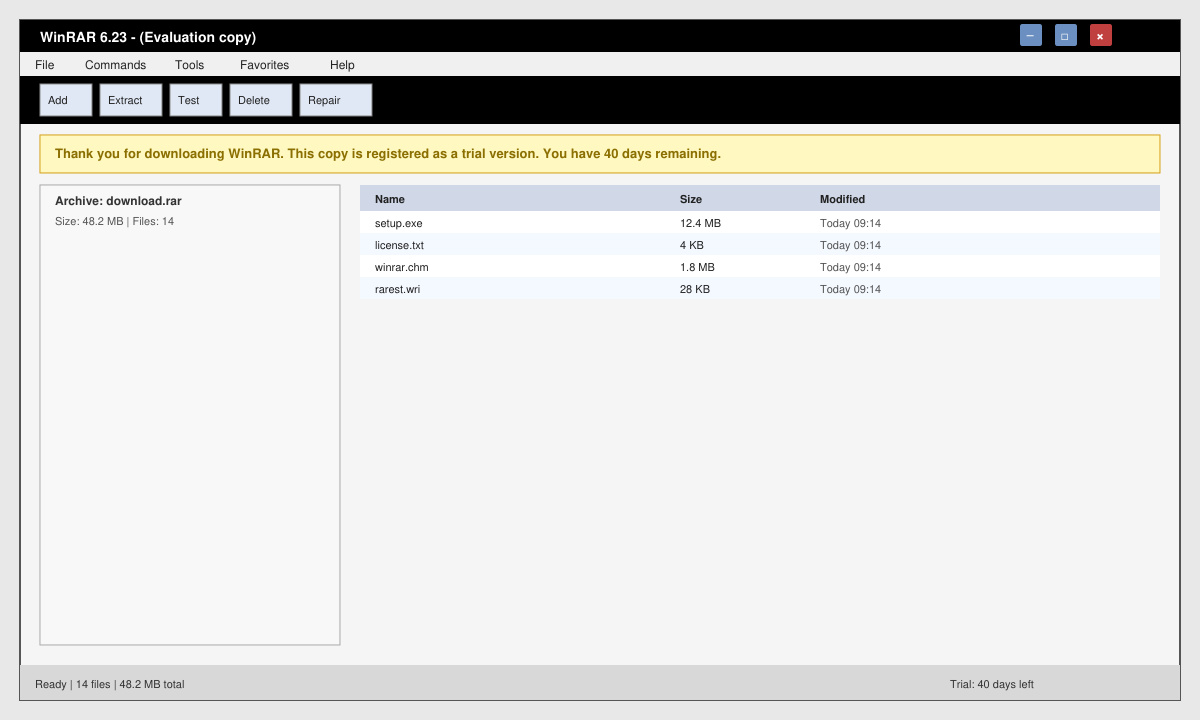Click the Repair toolbar button
Image resolution: width=1200 pixels, height=720 pixels.
click(x=336, y=100)
